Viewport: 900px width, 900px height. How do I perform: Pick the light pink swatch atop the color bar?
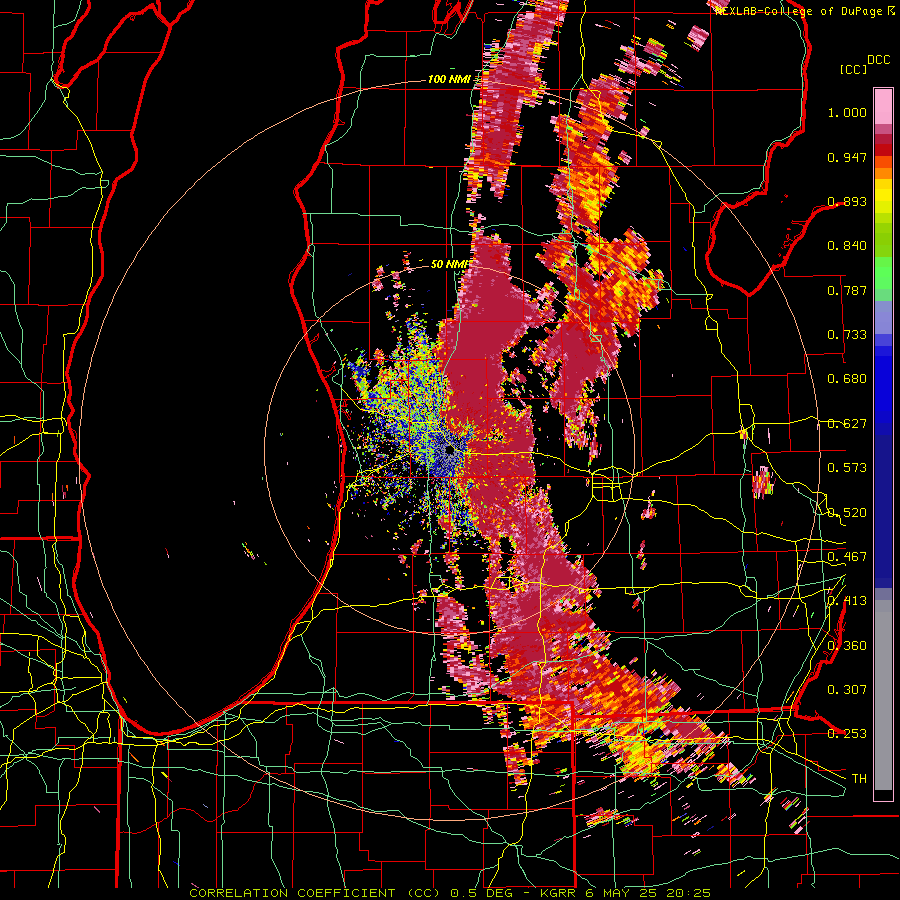coord(883,106)
